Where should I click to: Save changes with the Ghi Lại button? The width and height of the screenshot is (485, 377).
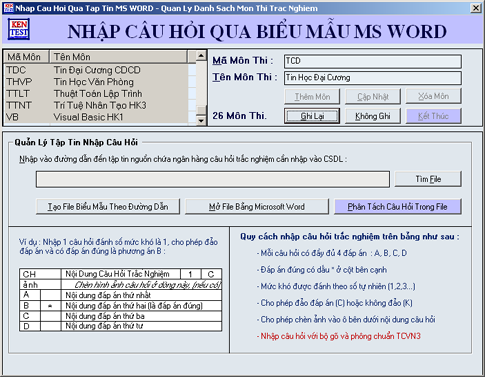click(x=312, y=116)
